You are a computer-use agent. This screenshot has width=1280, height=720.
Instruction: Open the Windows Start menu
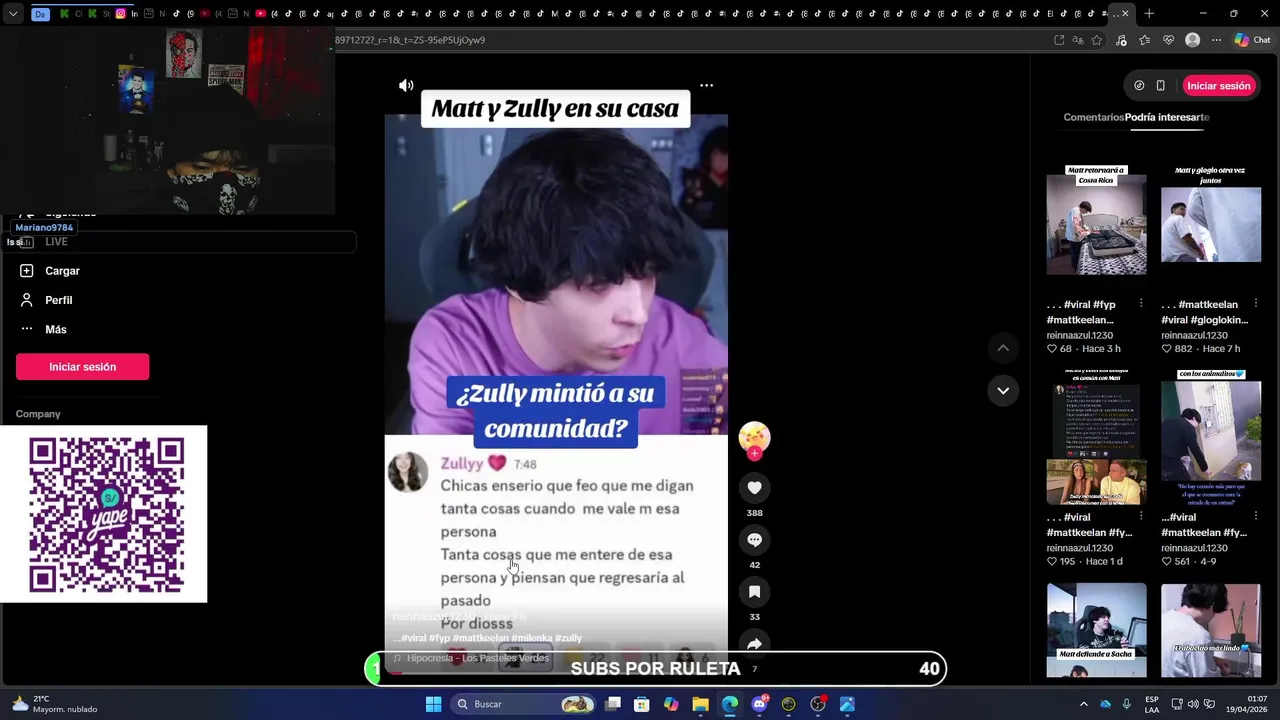[x=433, y=704]
